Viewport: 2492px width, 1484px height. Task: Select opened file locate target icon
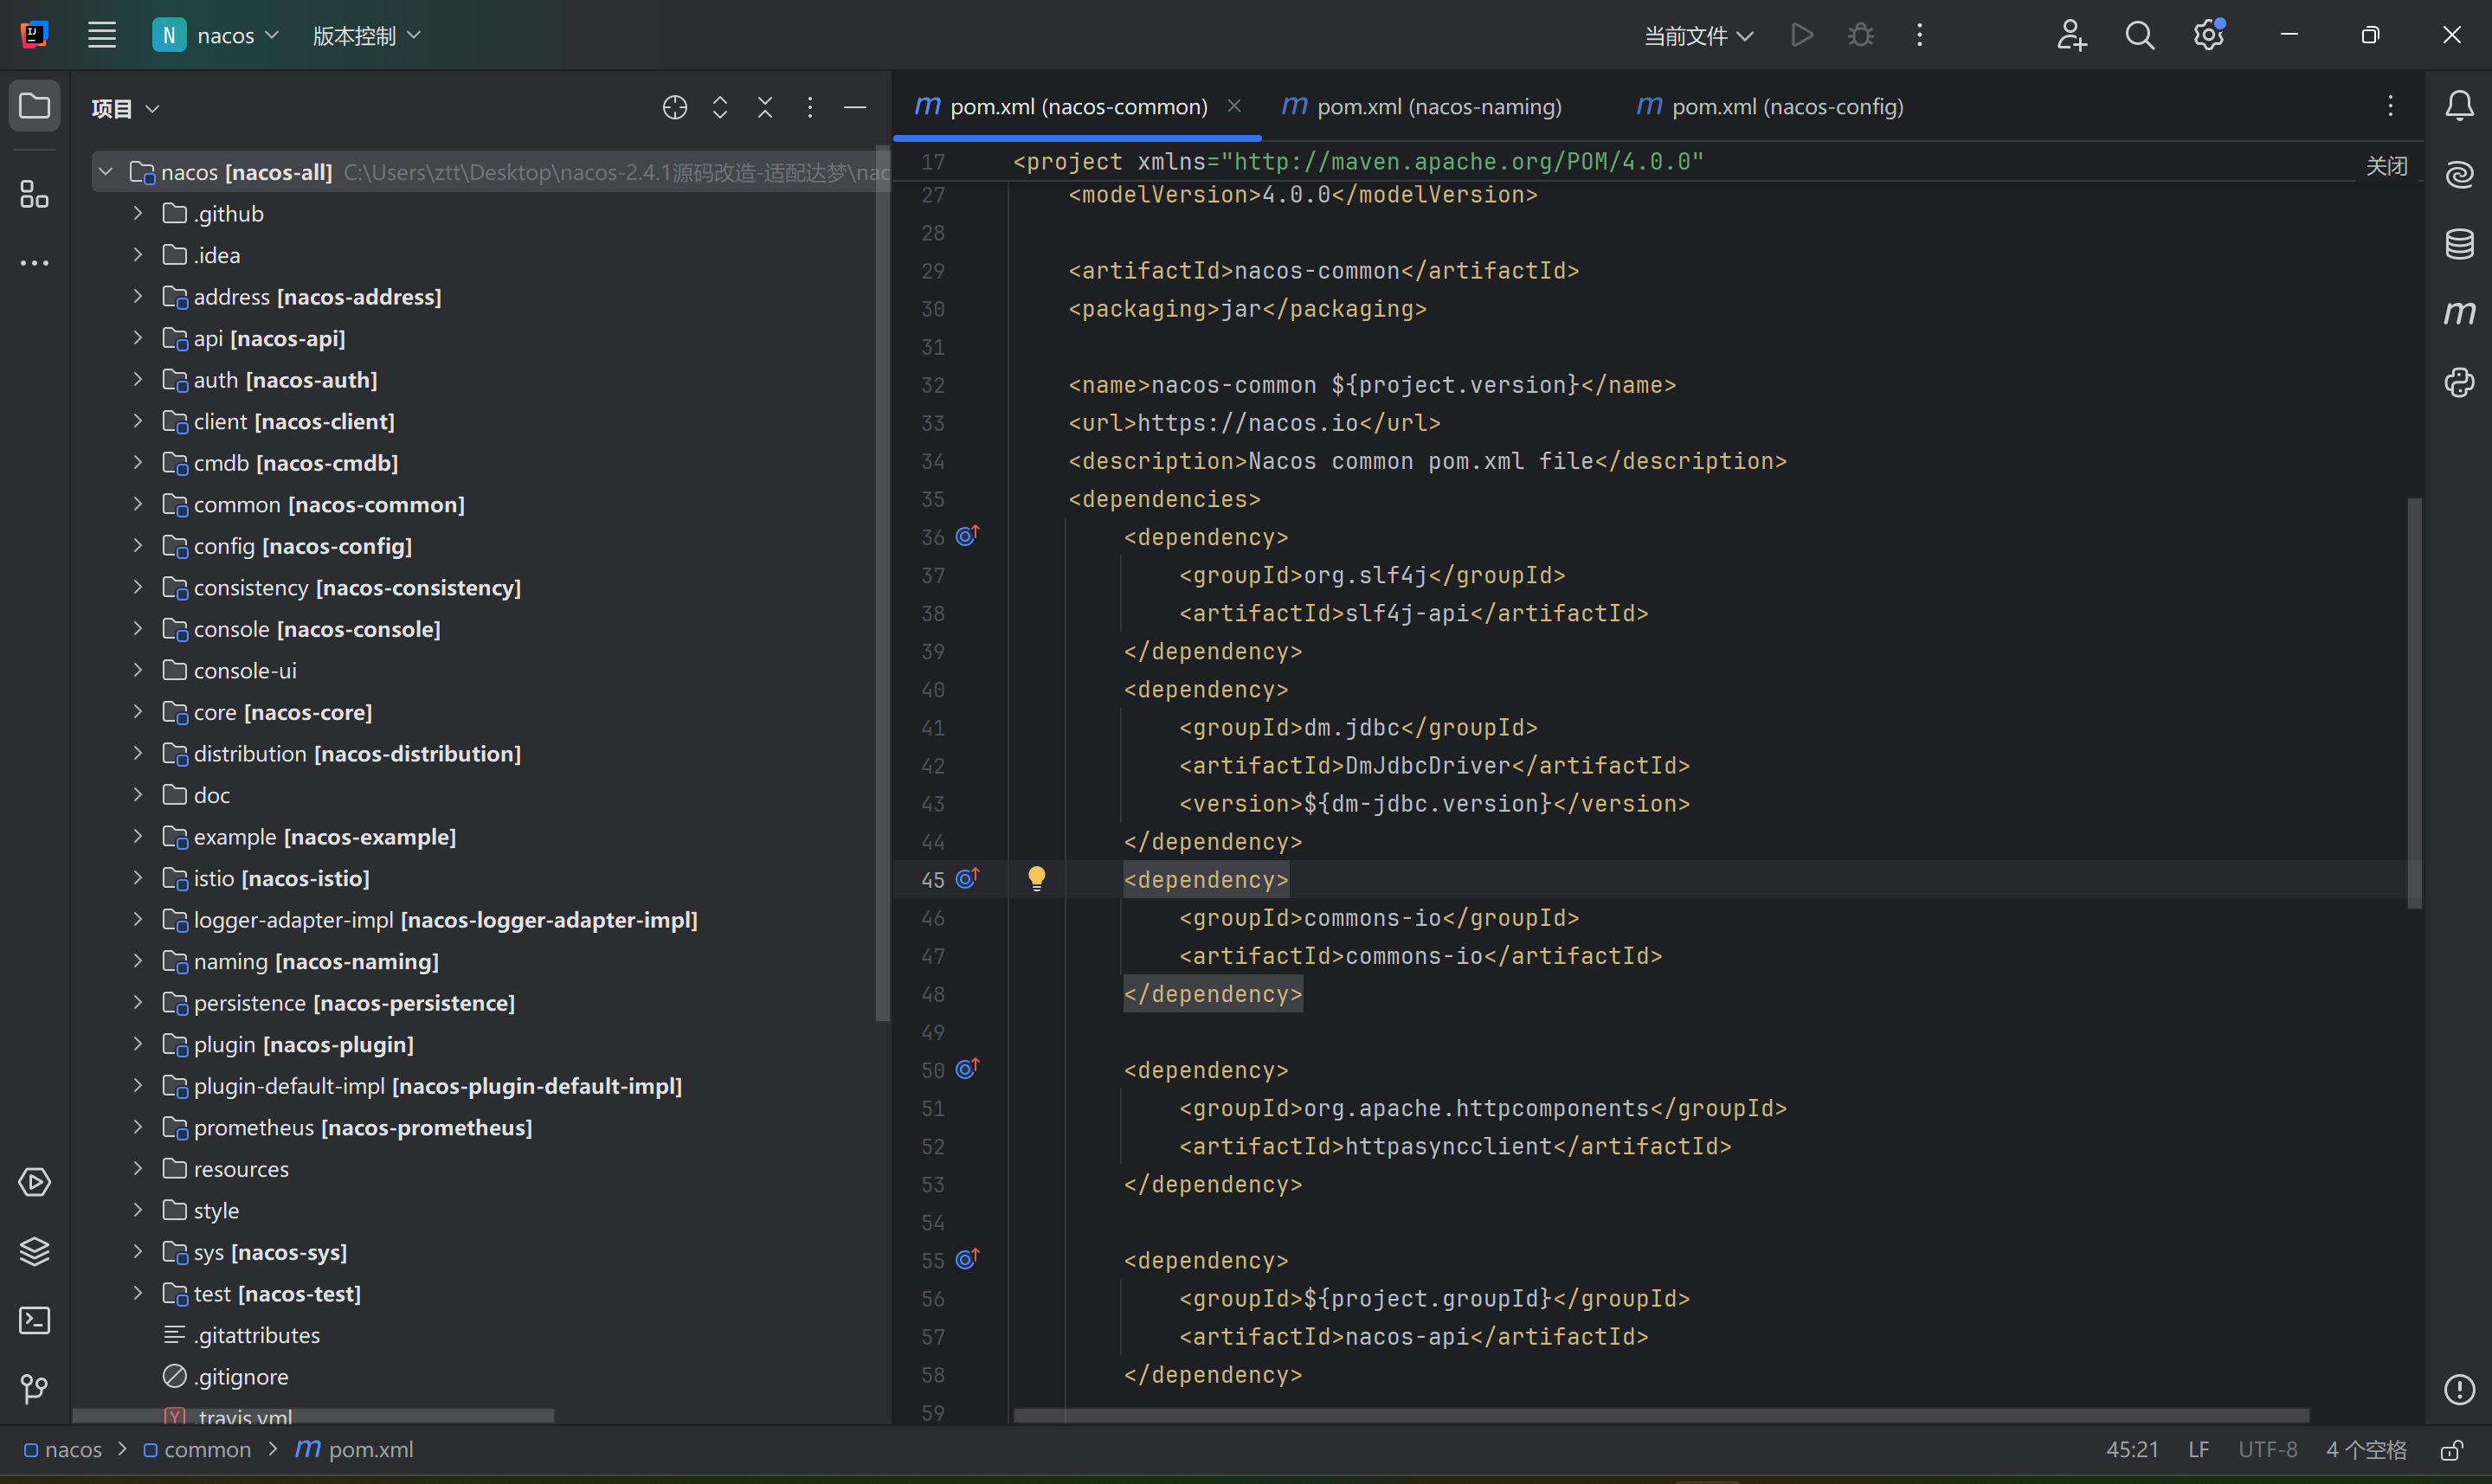[675, 107]
